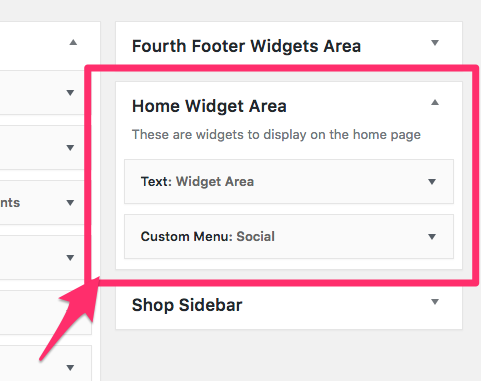481x381 pixels.
Task: Click the home page widgets description text
Action: click(276, 135)
